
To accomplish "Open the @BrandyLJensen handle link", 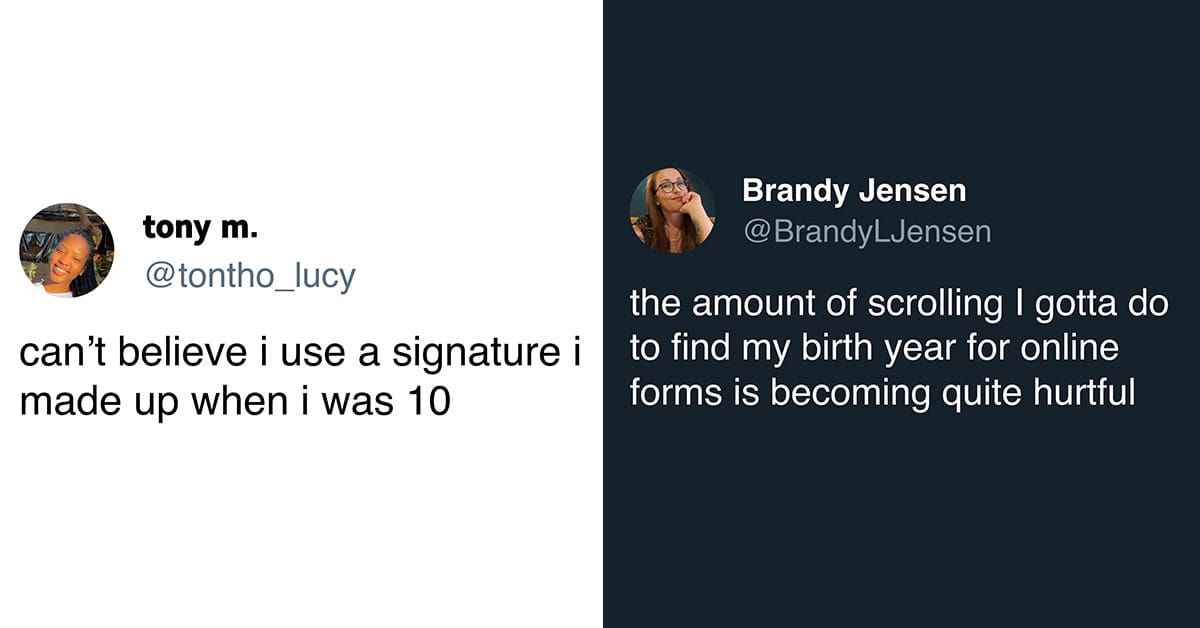I will tap(866, 232).
